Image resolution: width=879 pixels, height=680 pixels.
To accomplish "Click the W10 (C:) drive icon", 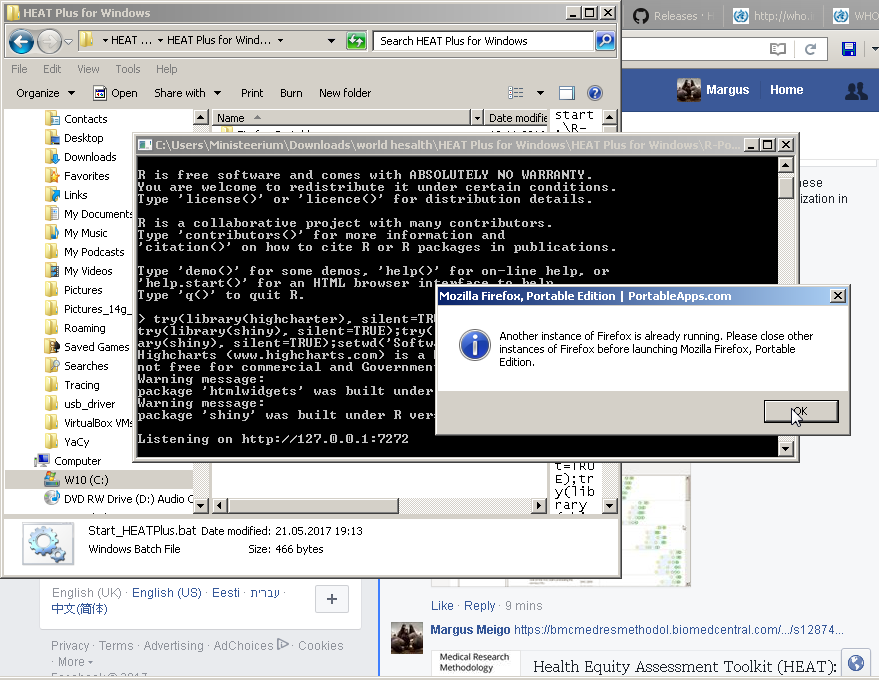I will coord(52,479).
